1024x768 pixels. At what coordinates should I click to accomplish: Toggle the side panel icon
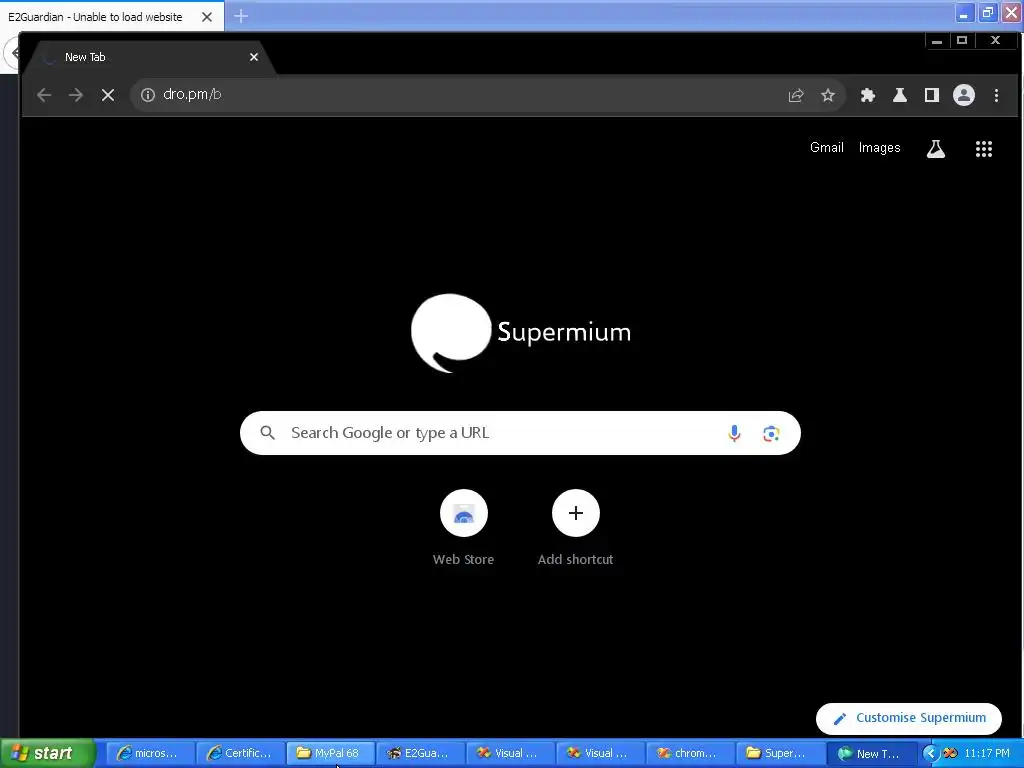point(932,95)
